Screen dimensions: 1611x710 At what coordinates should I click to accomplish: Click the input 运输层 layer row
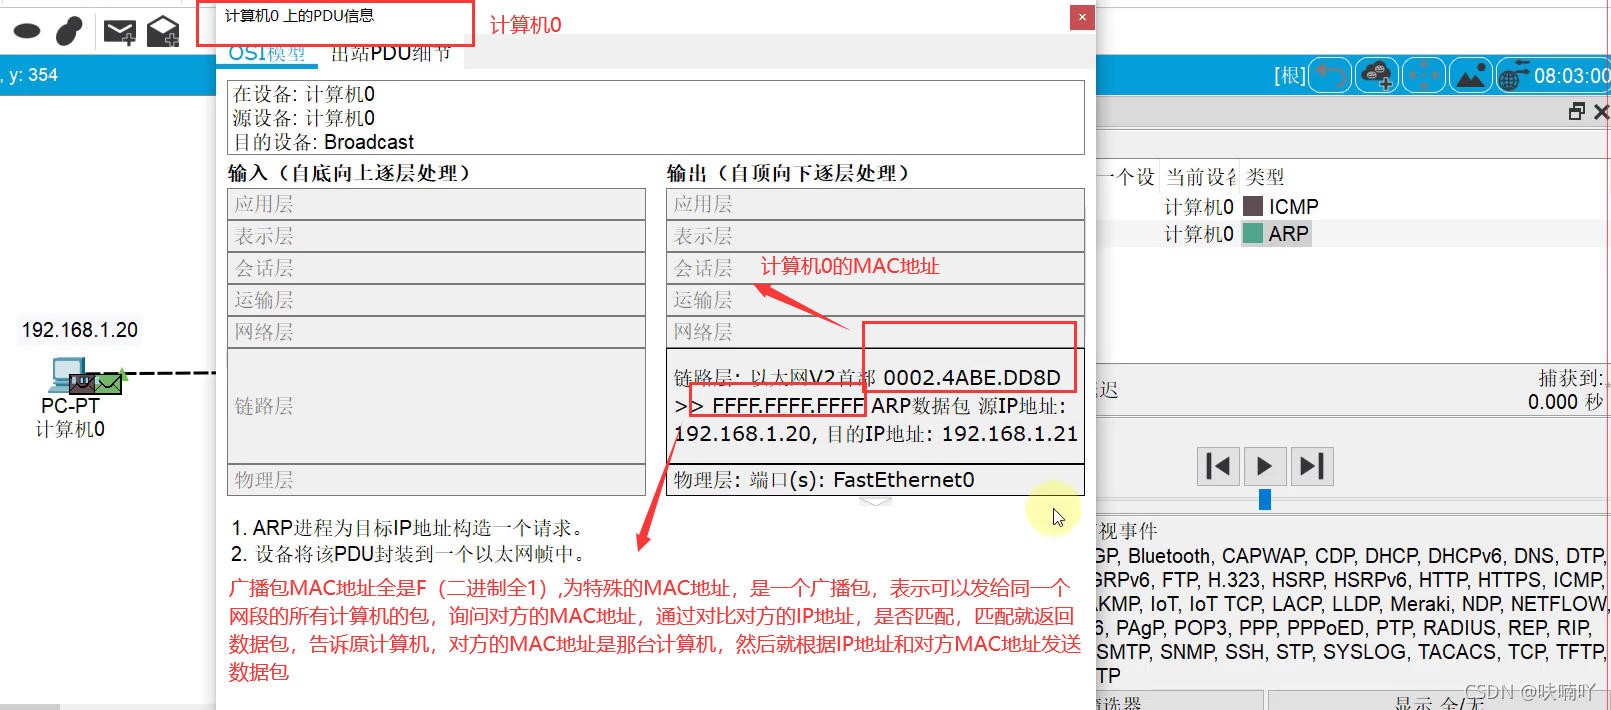point(436,300)
